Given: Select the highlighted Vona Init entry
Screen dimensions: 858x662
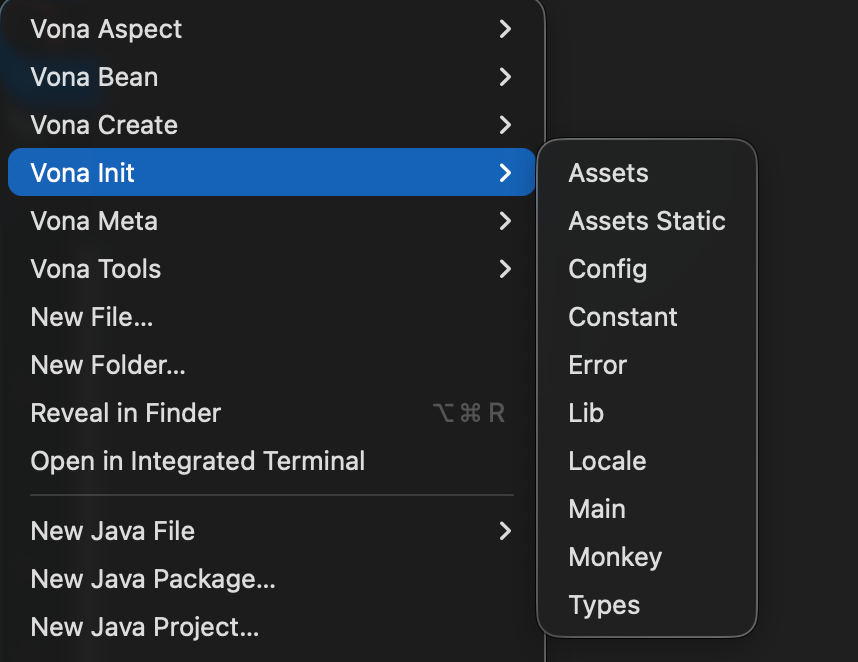Looking at the screenshot, I should tap(83, 173).
